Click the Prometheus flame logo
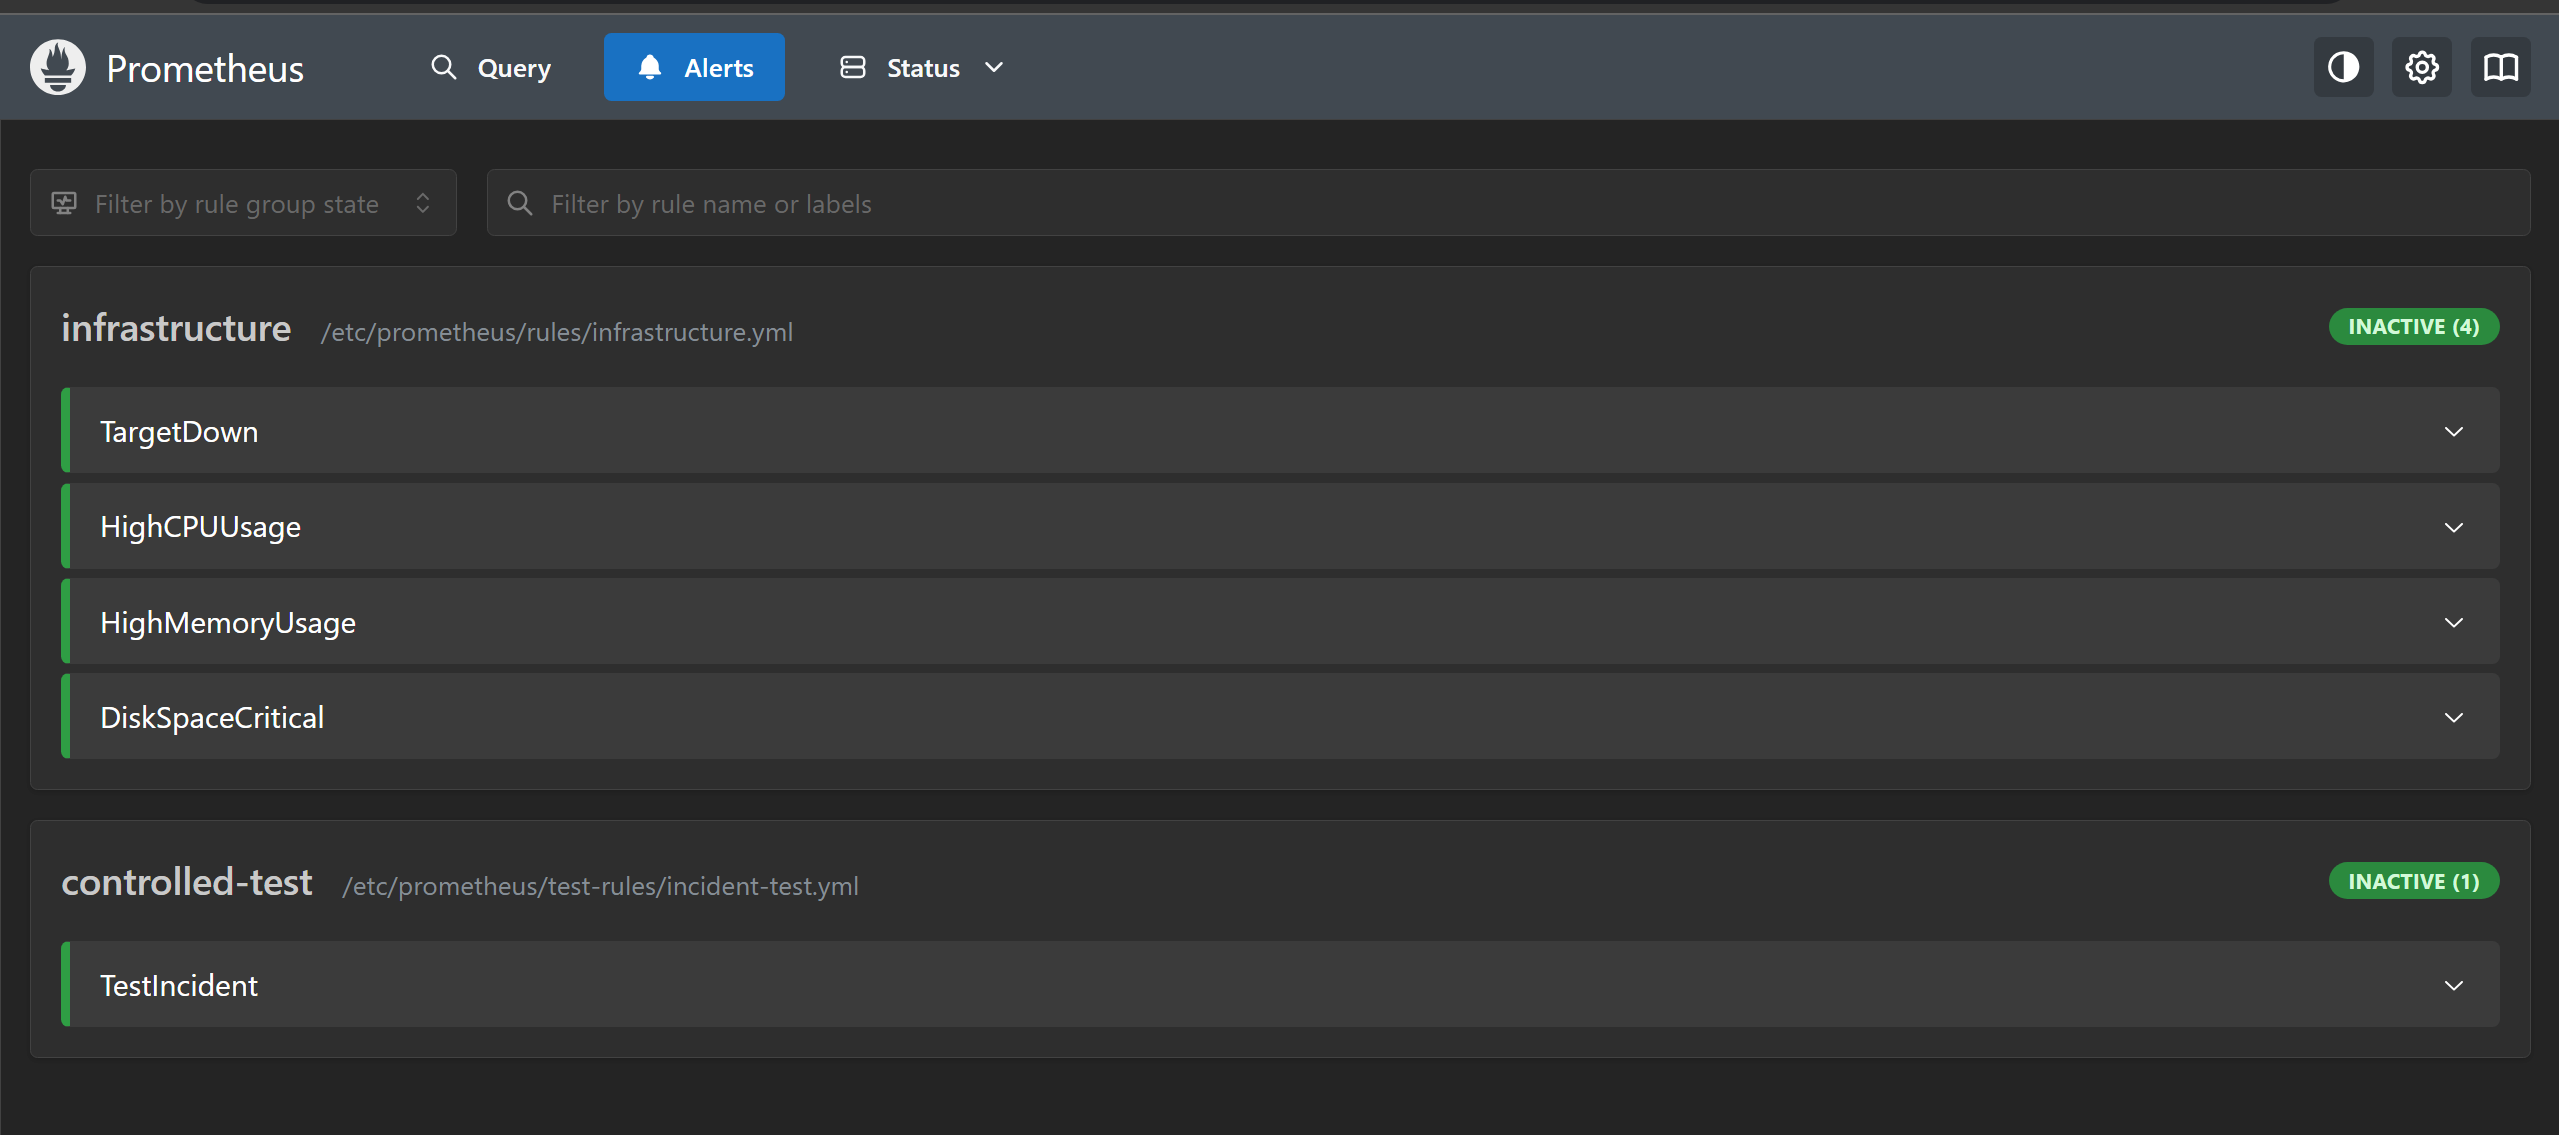Screen dimensions: 2559x1135 (x=58, y=67)
